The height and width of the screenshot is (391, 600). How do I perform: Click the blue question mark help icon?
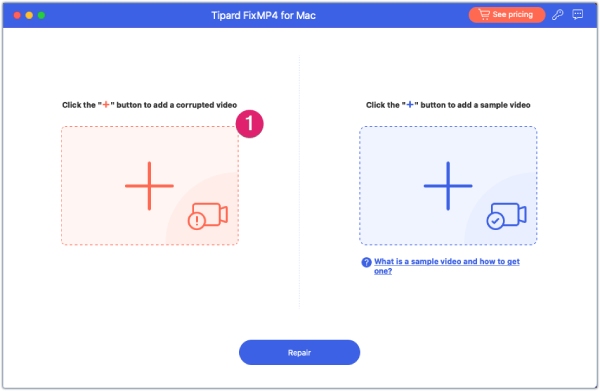(x=366, y=262)
